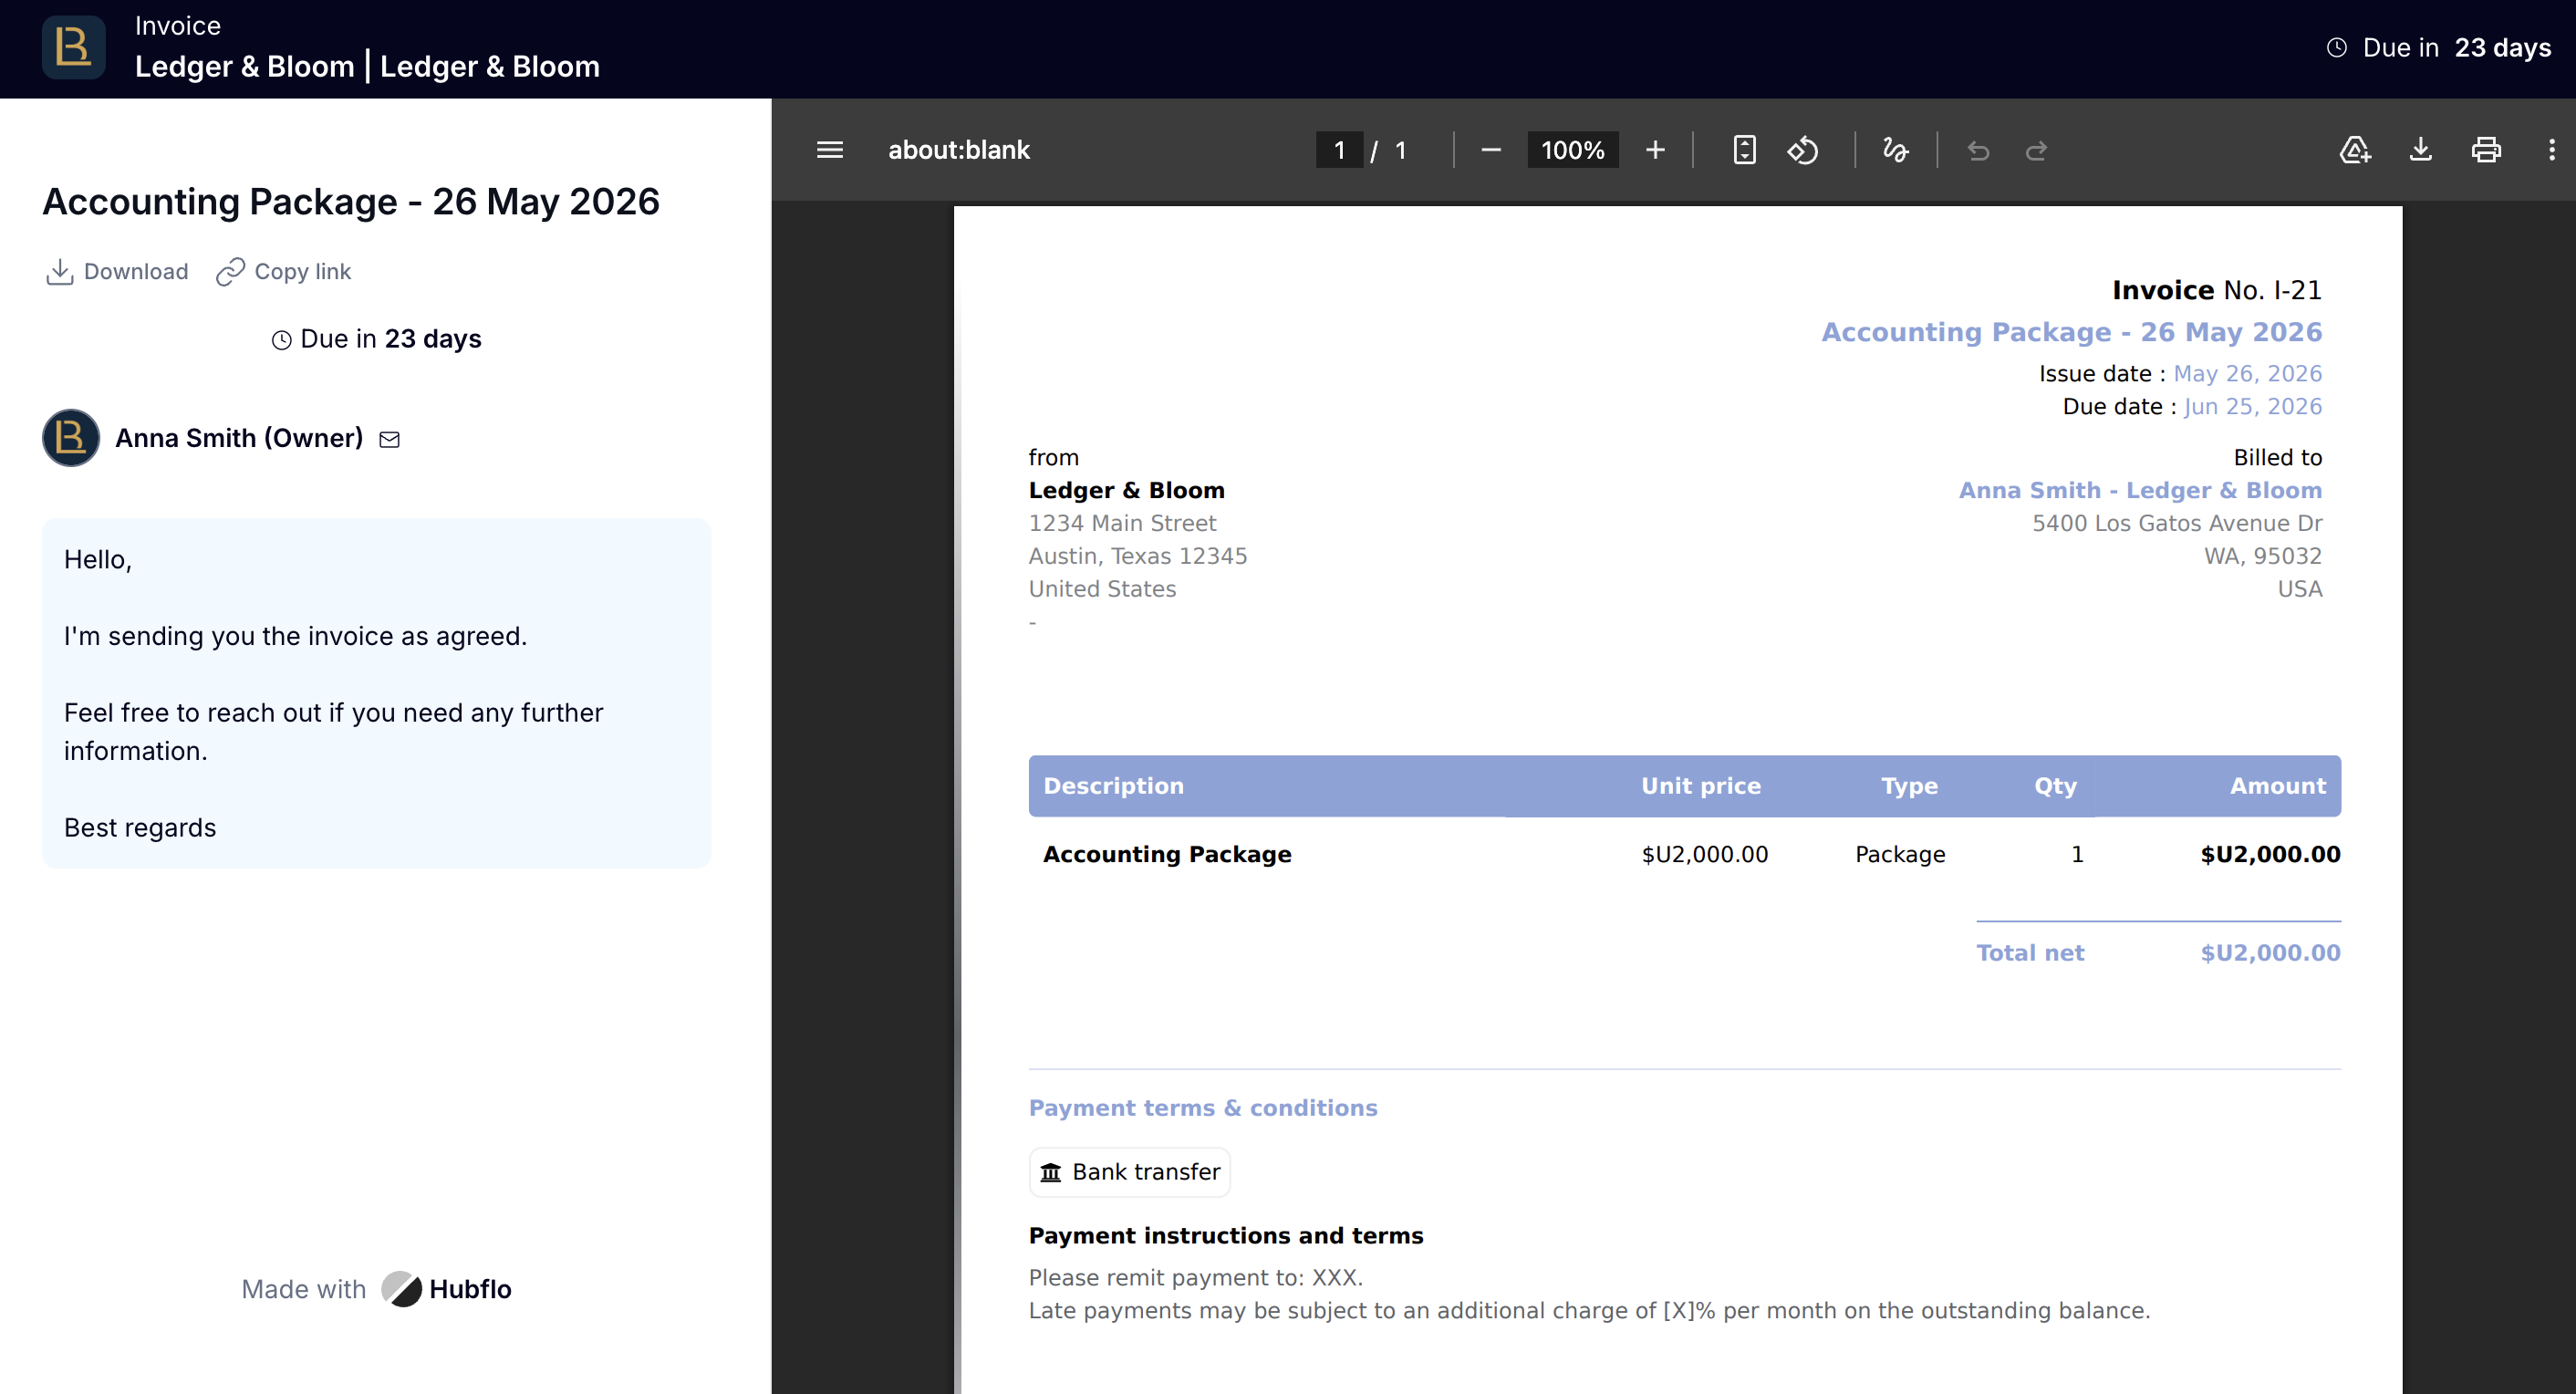Click the Type column header
Viewport: 2576px width, 1394px height.
[1909, 786]
